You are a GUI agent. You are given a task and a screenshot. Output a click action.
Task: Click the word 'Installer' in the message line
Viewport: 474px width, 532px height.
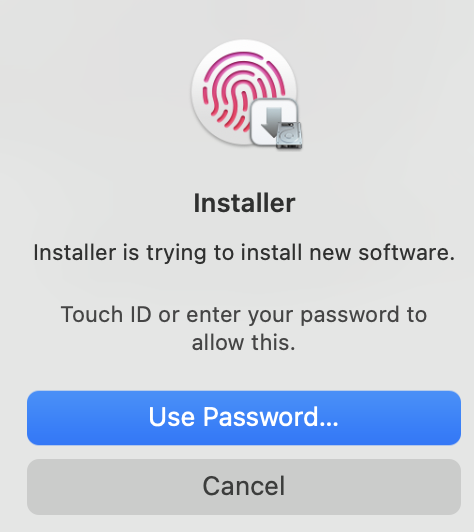pos(75,253)
